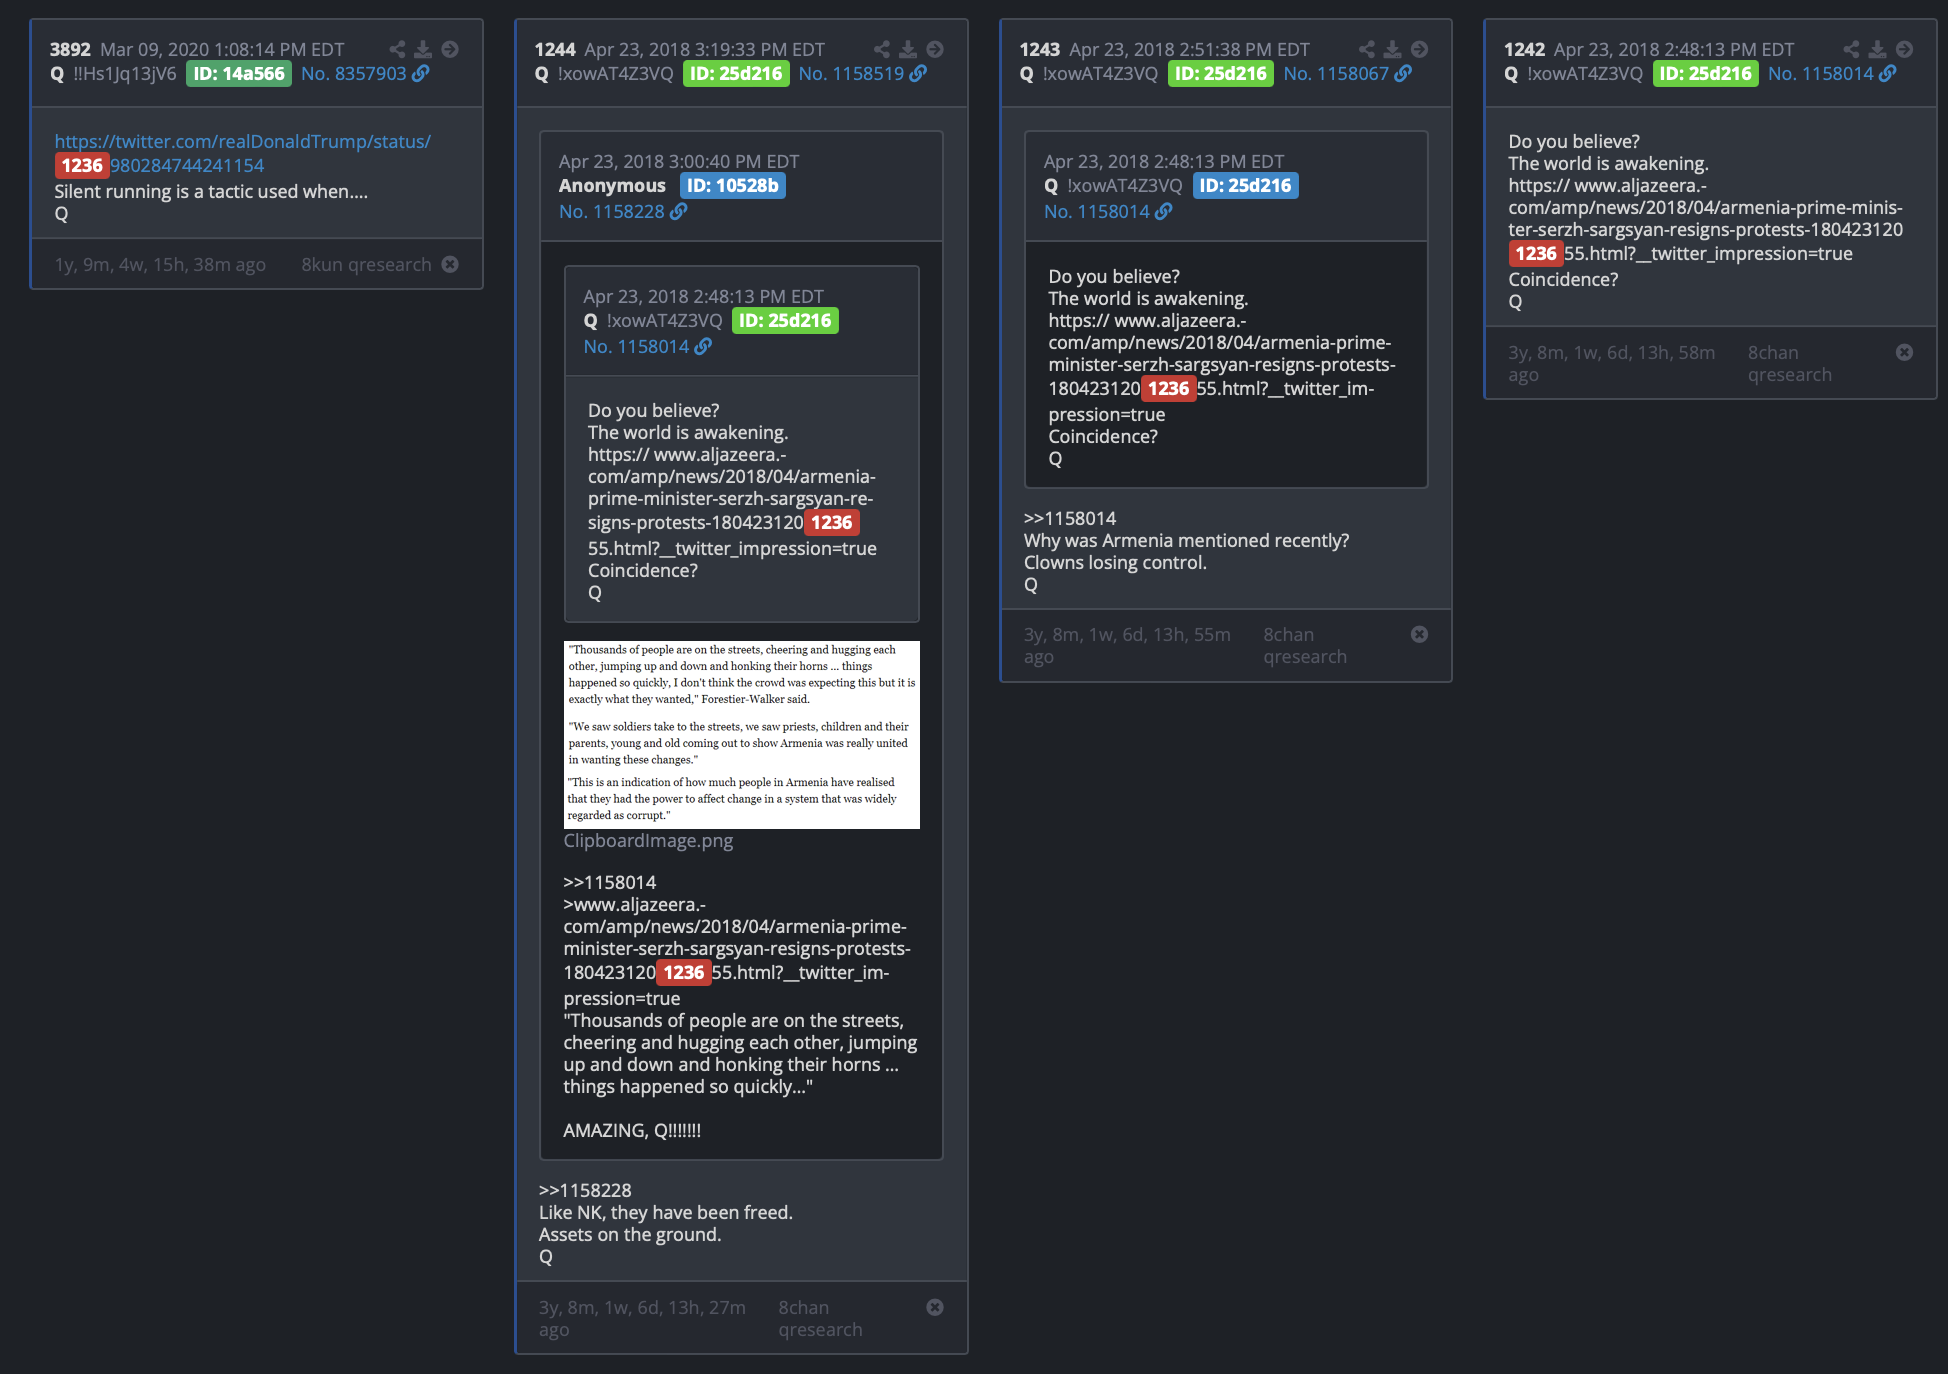The image size is (1948, 1374).
Task: Open post number No. 1158067 link
Action: point(1336,73)
